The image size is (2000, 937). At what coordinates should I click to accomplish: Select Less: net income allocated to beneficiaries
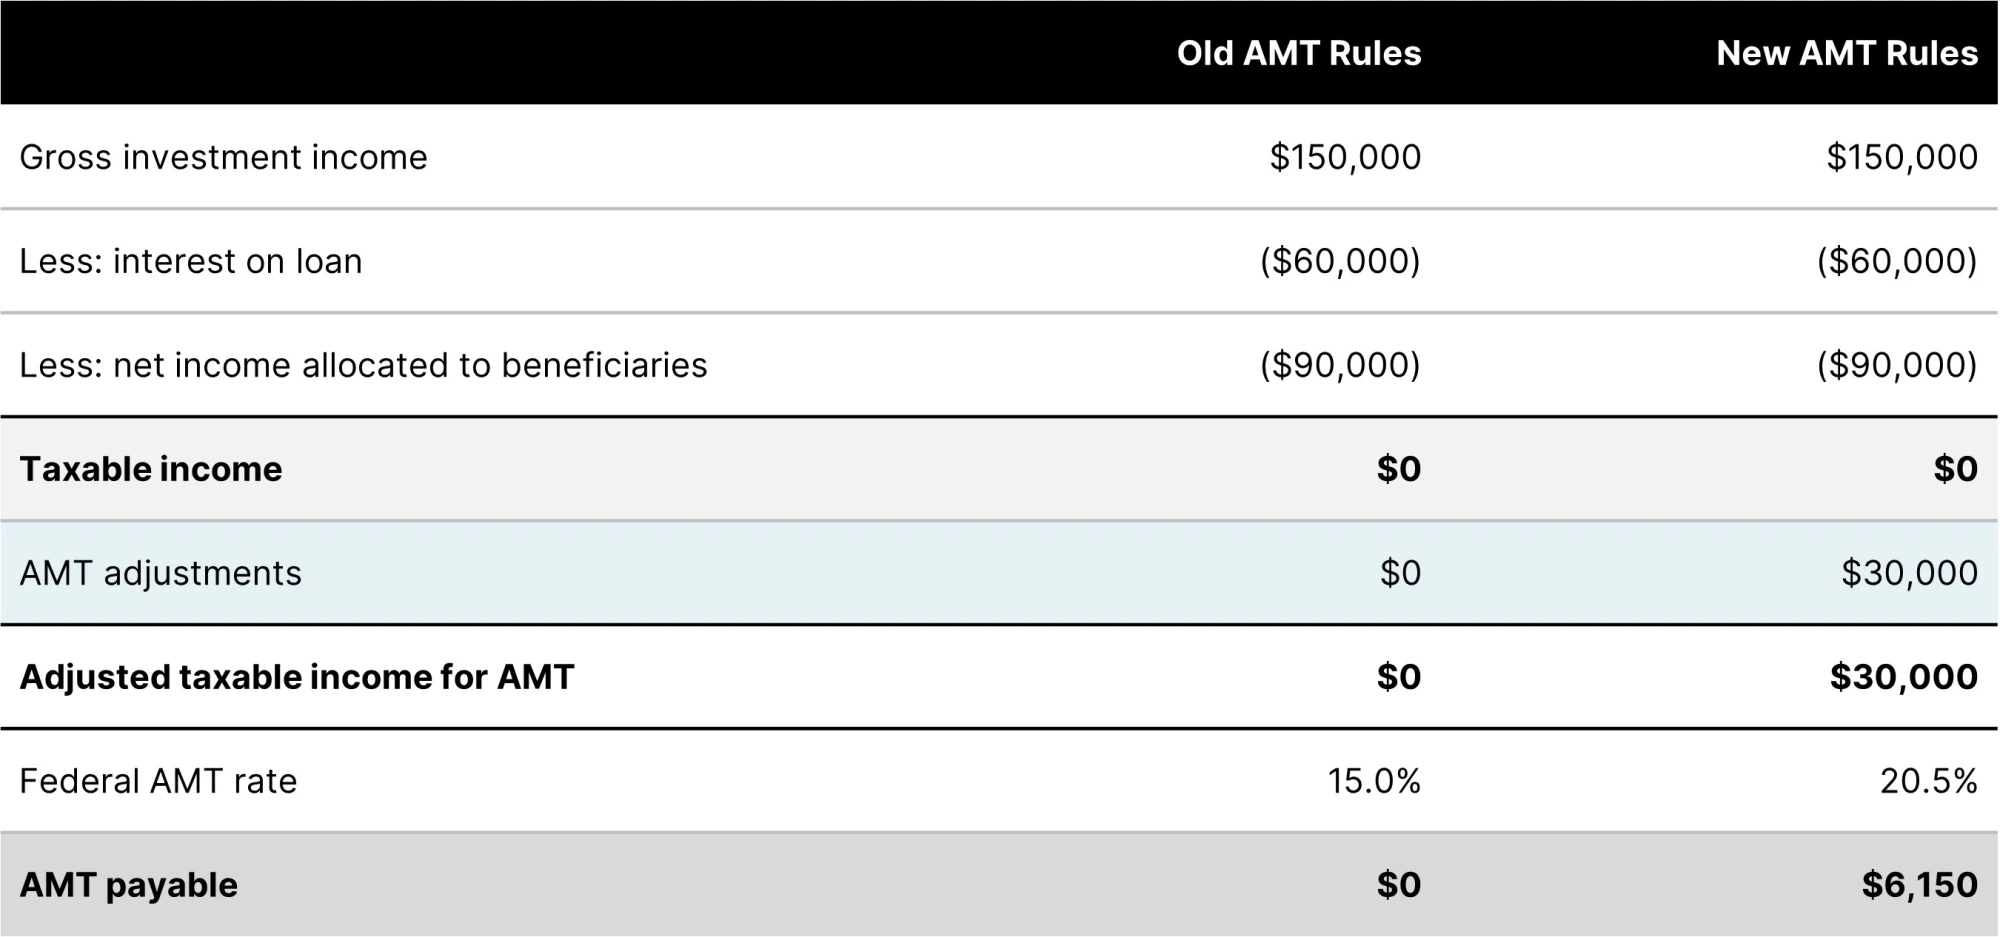click(x=364, y=365)
